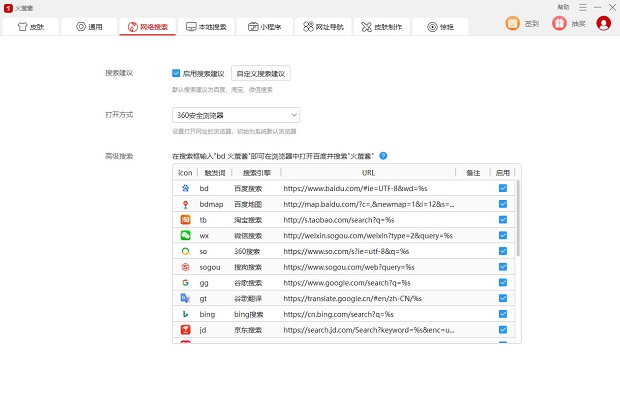Click the Baidu paw icon in bd row
Viewport: 620px width, 393px height.
coord(185,188)
